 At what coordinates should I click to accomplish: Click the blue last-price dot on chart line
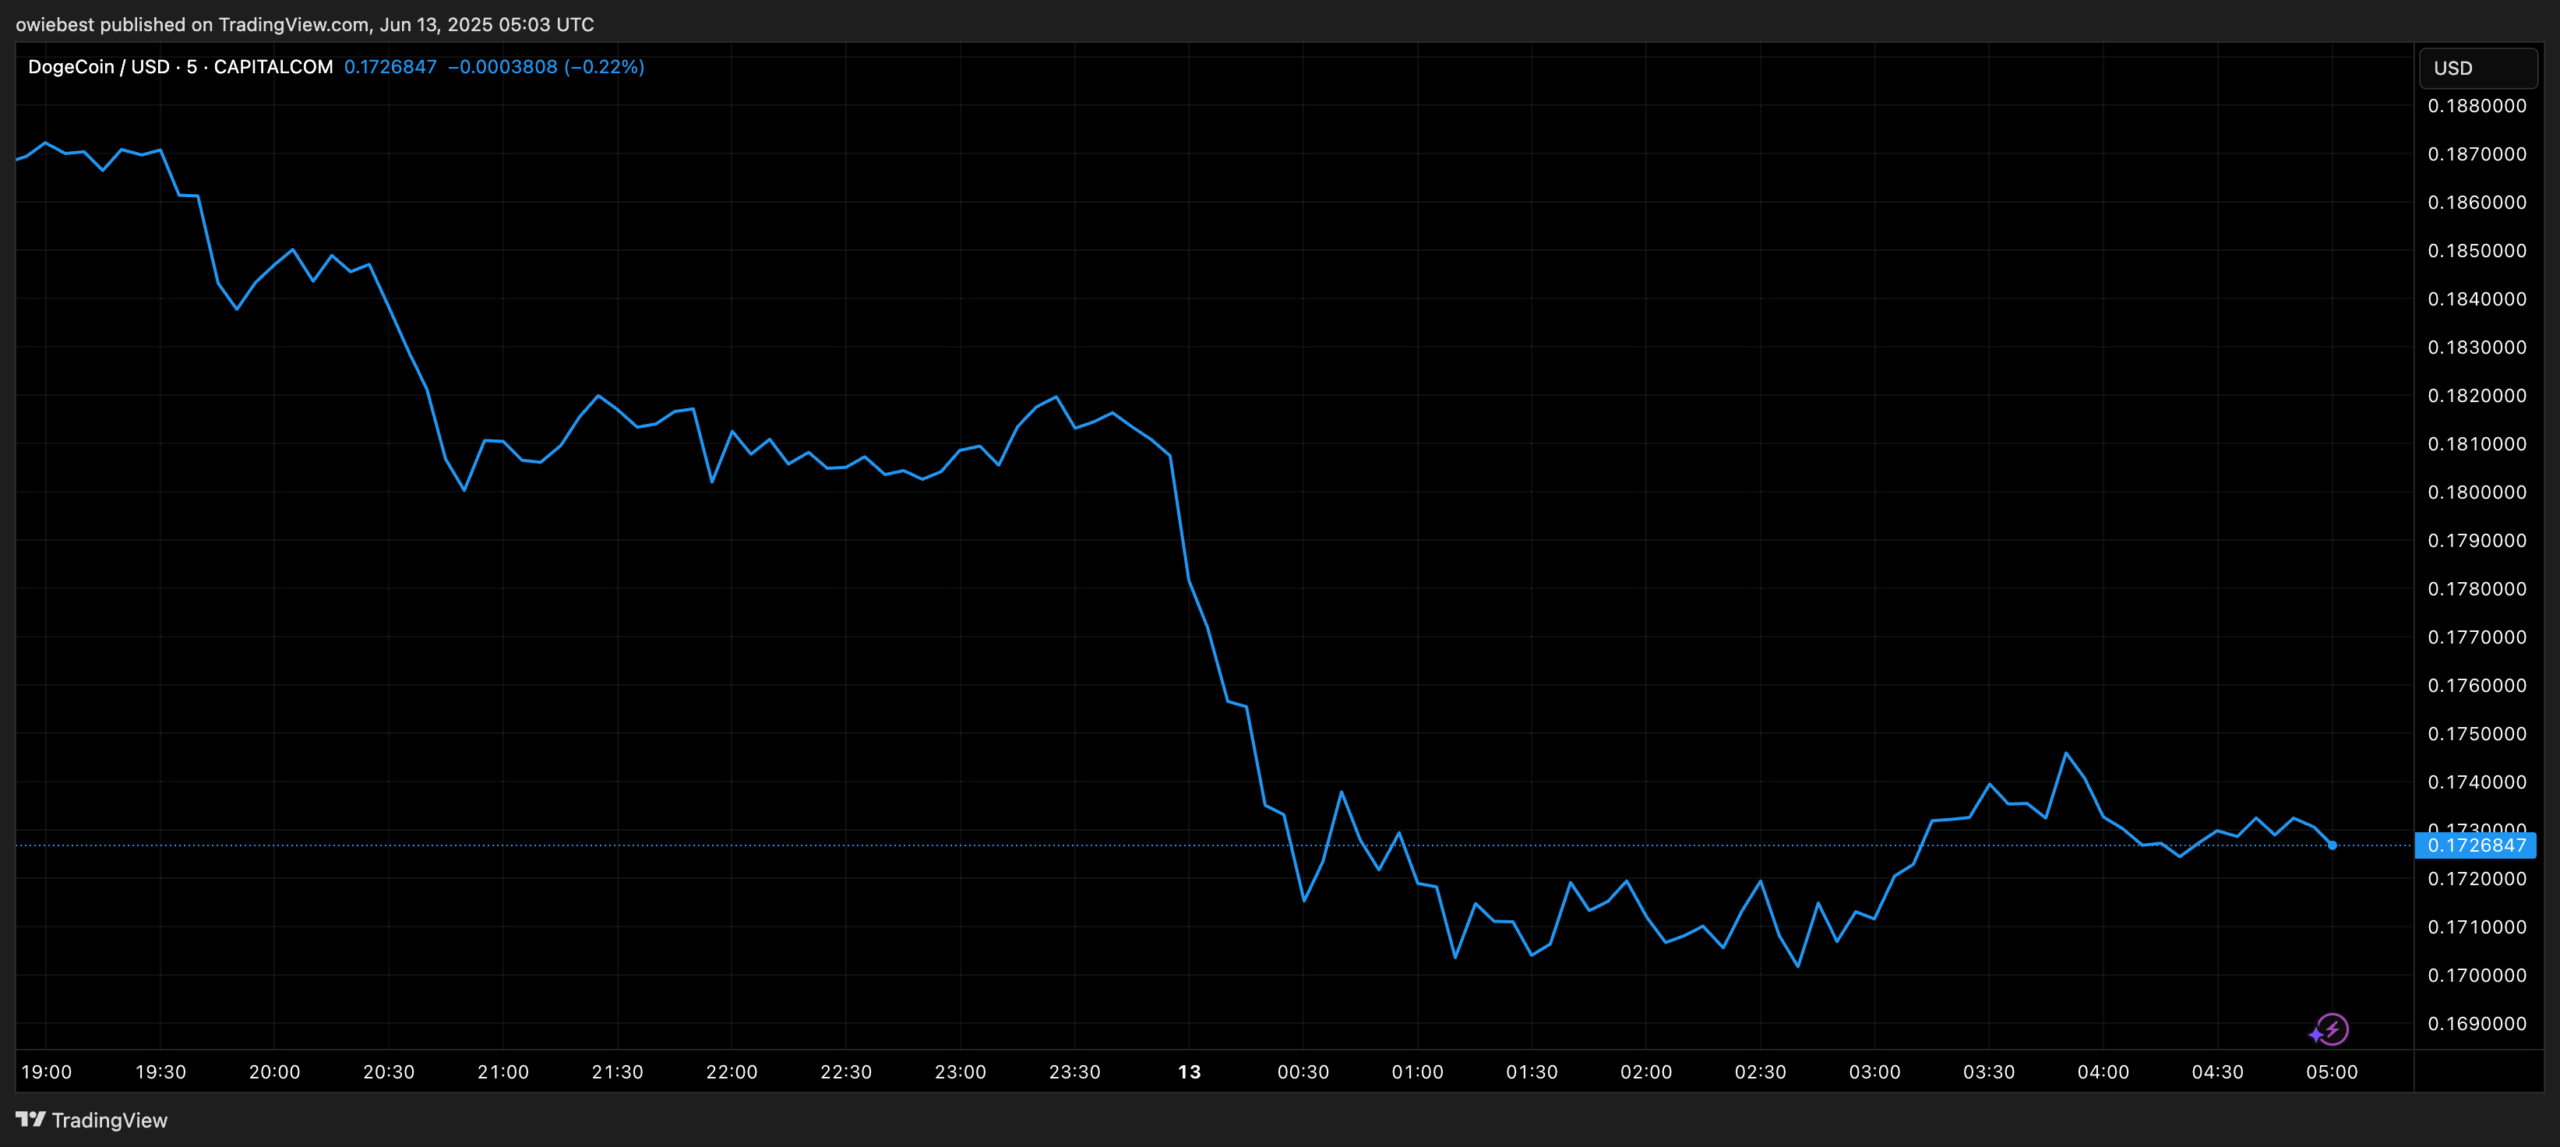point(2332,846)
